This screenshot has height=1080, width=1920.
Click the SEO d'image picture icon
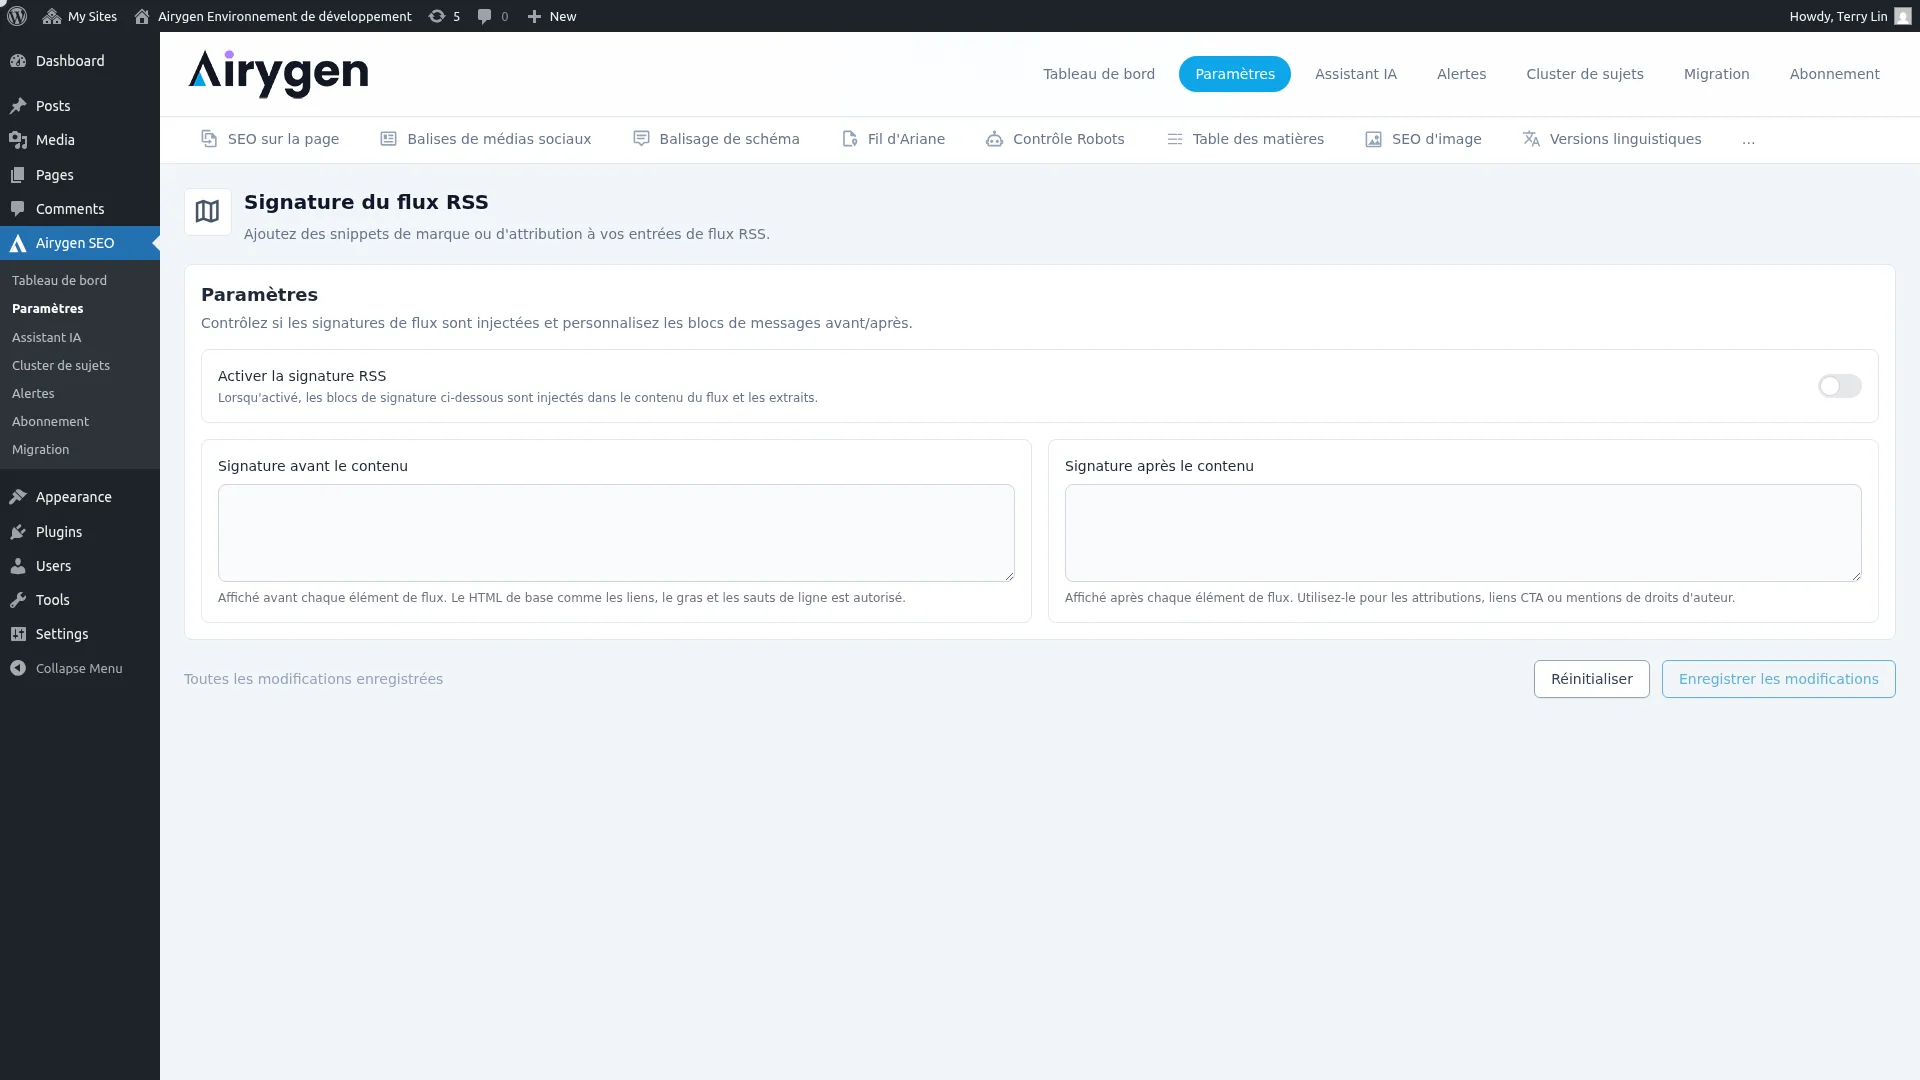coord(1374,139)
